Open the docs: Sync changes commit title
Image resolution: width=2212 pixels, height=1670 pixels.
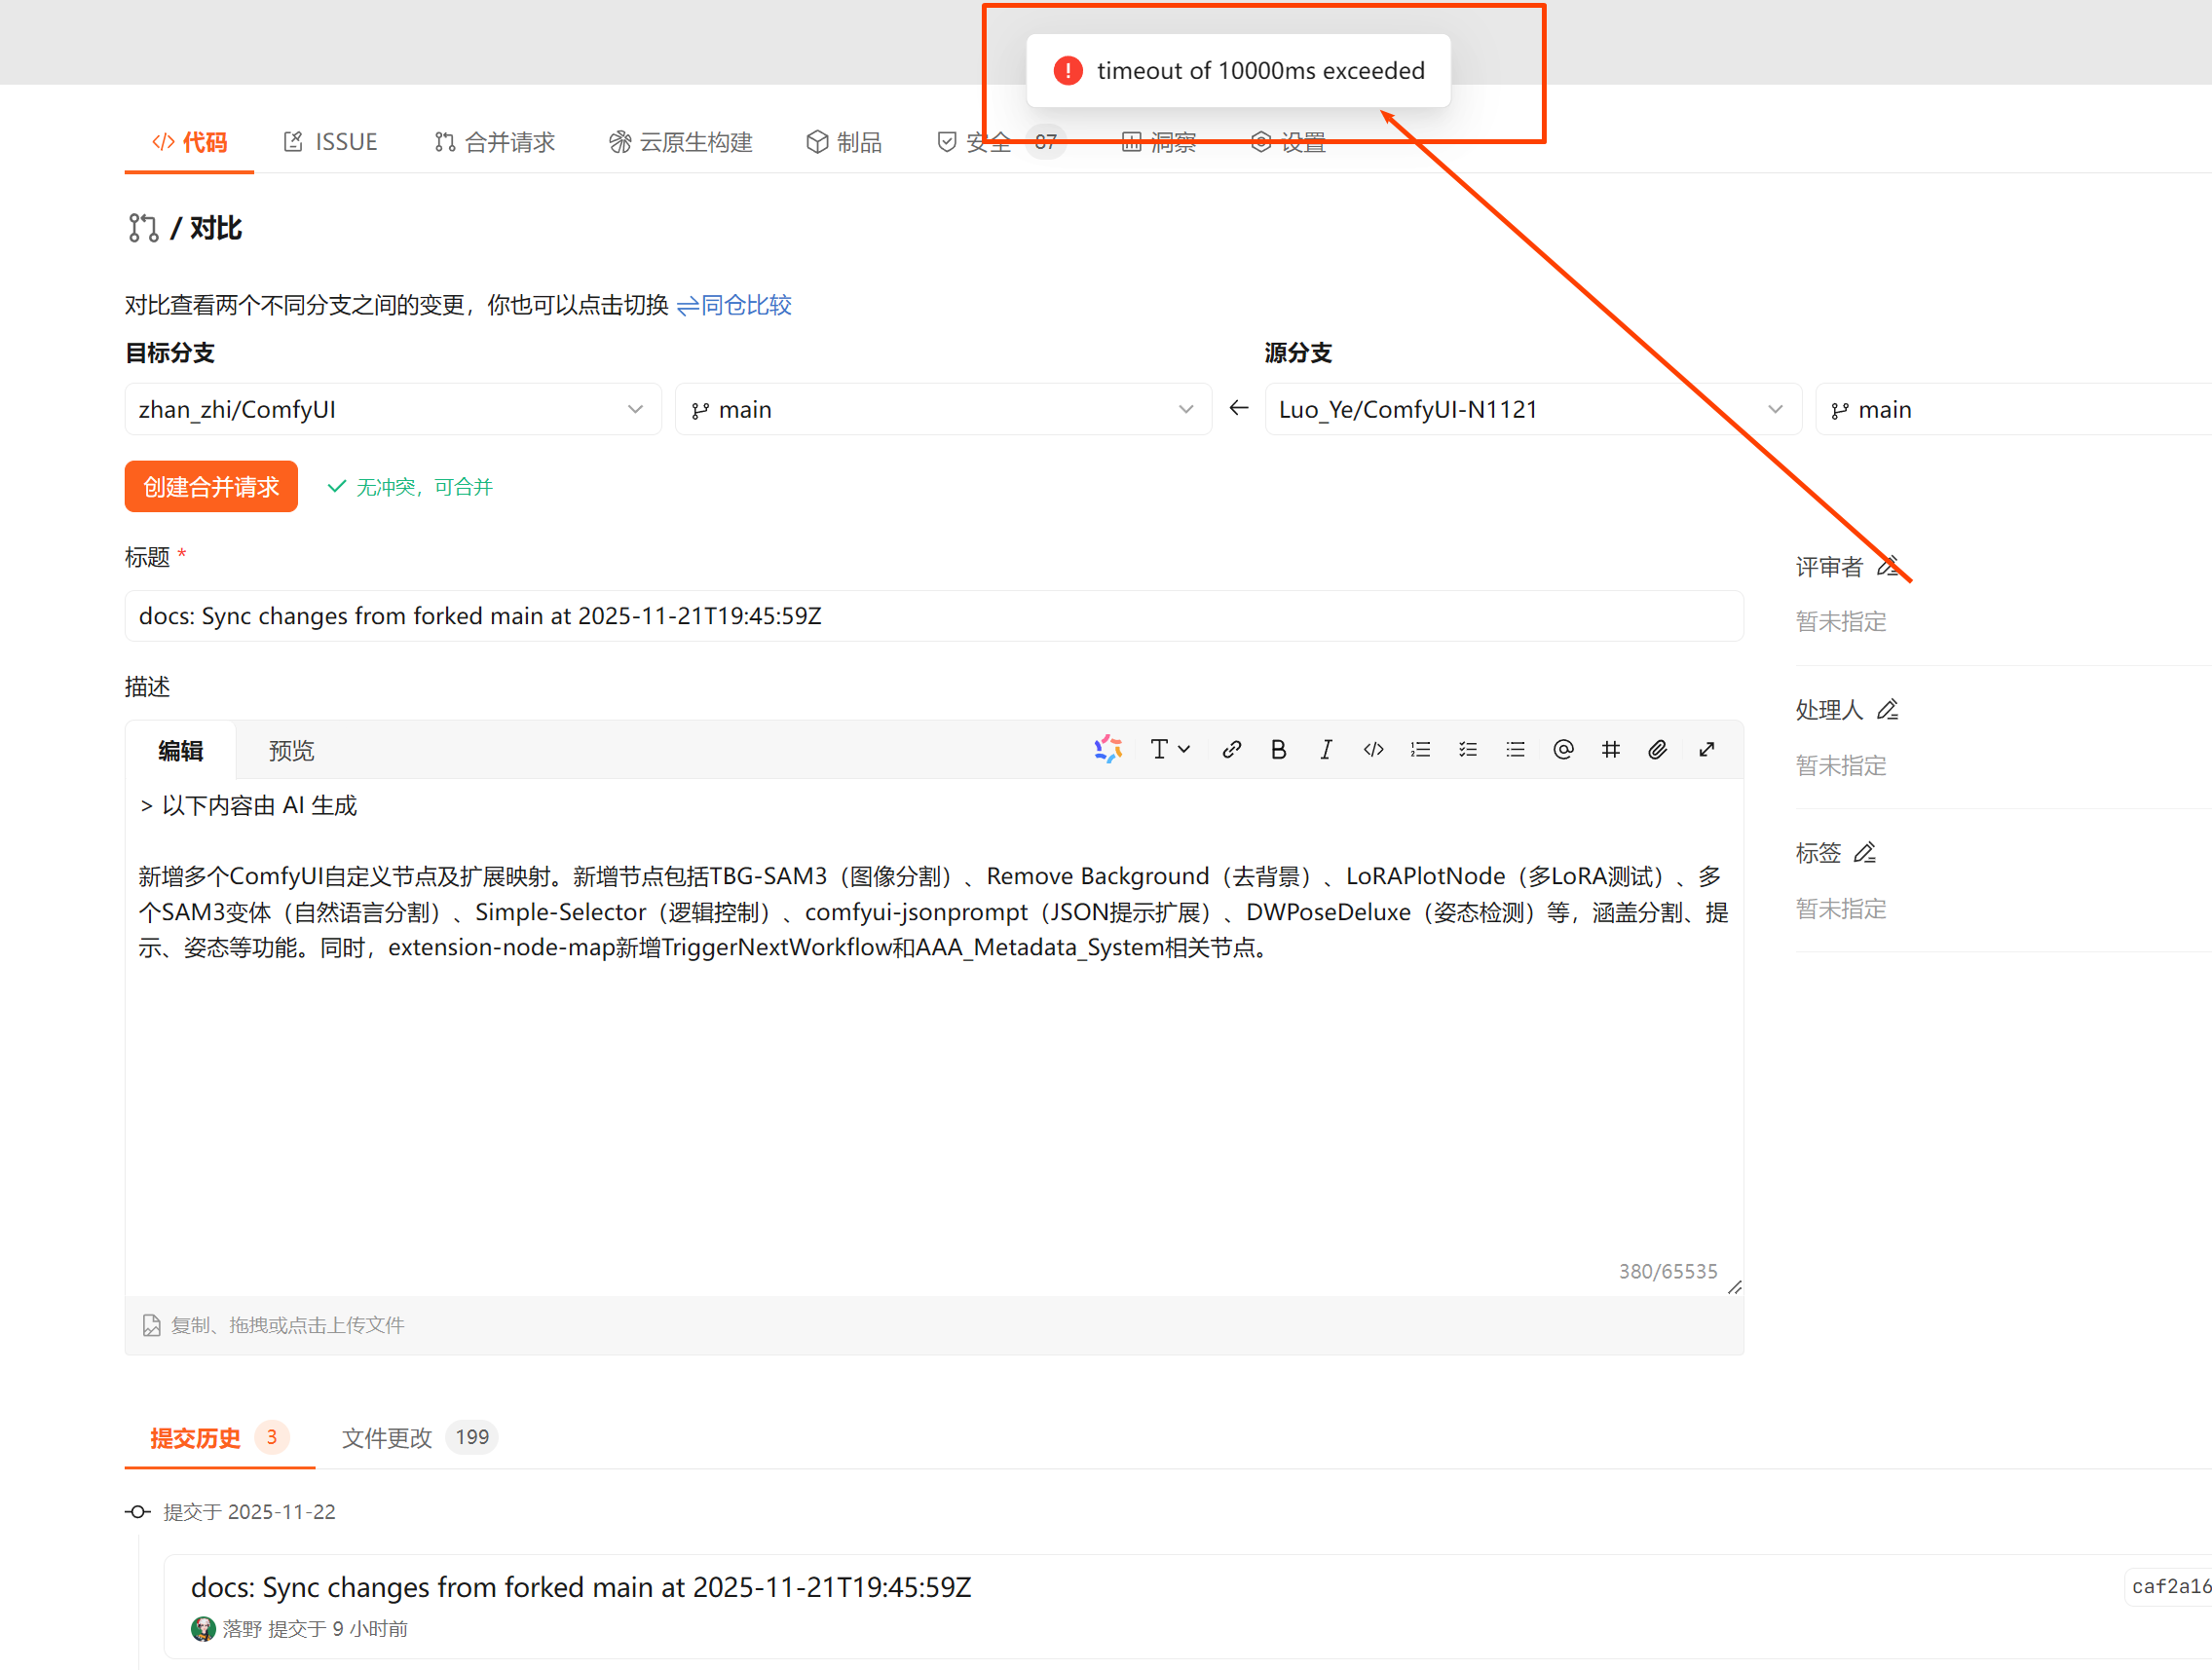tap(581, 1586)
